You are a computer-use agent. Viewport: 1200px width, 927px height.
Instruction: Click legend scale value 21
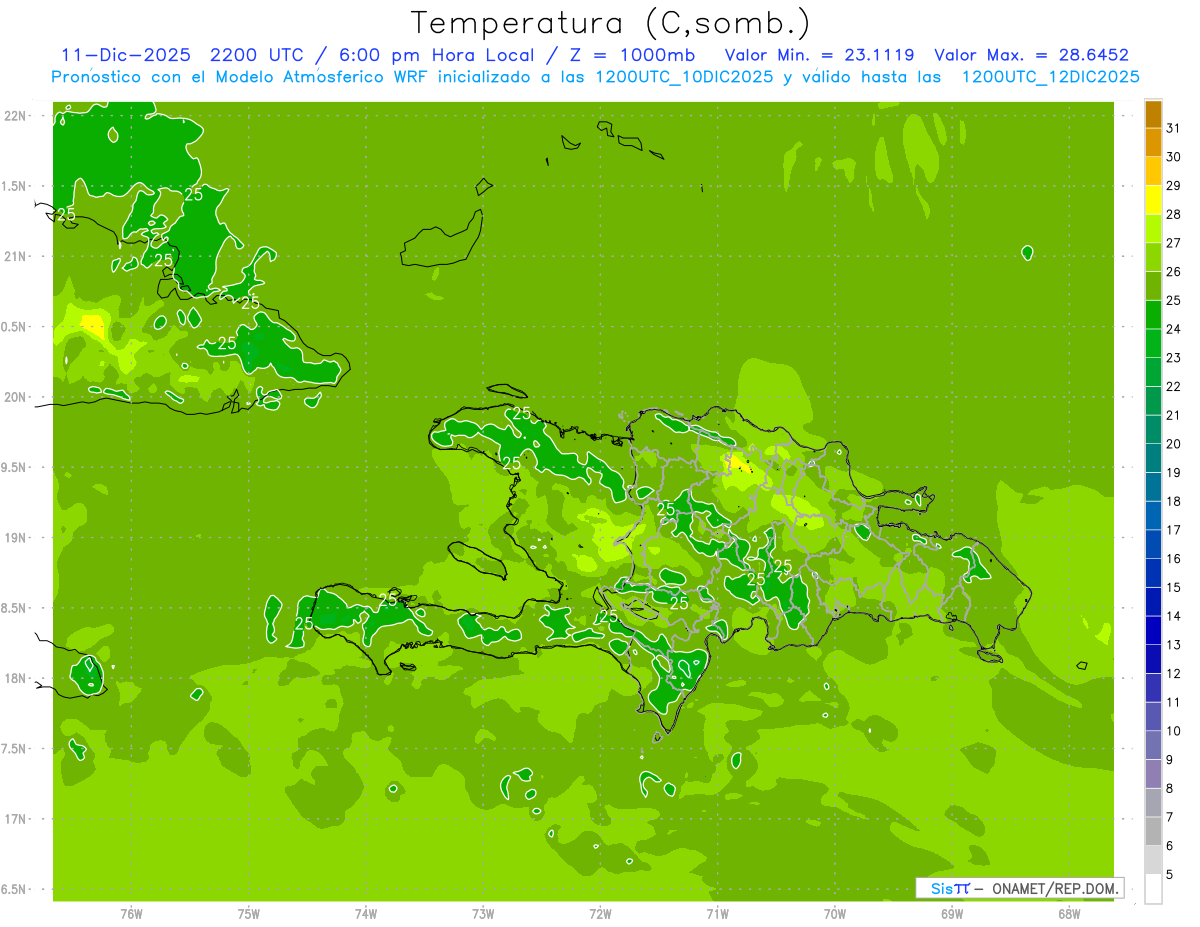[x=1173, y=415]
